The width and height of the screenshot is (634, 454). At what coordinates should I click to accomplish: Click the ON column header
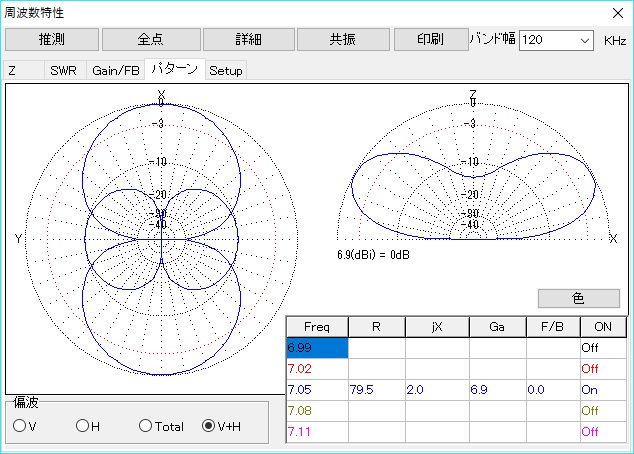tap(603, 327)
